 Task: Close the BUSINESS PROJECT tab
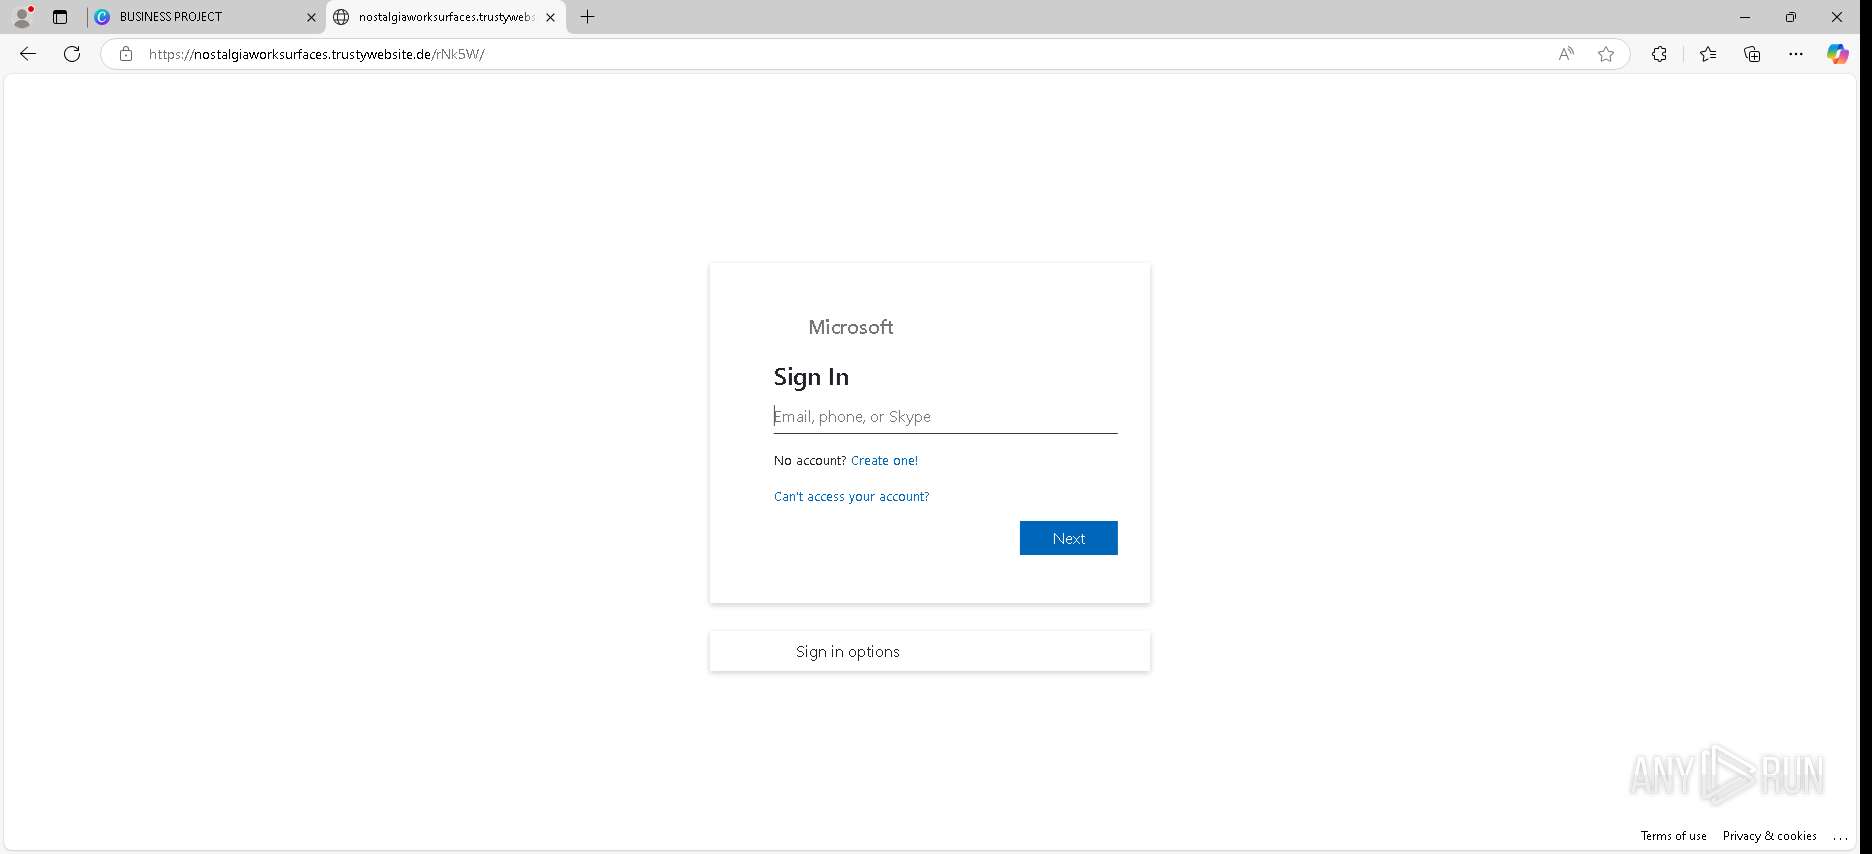tap(311, 17)
